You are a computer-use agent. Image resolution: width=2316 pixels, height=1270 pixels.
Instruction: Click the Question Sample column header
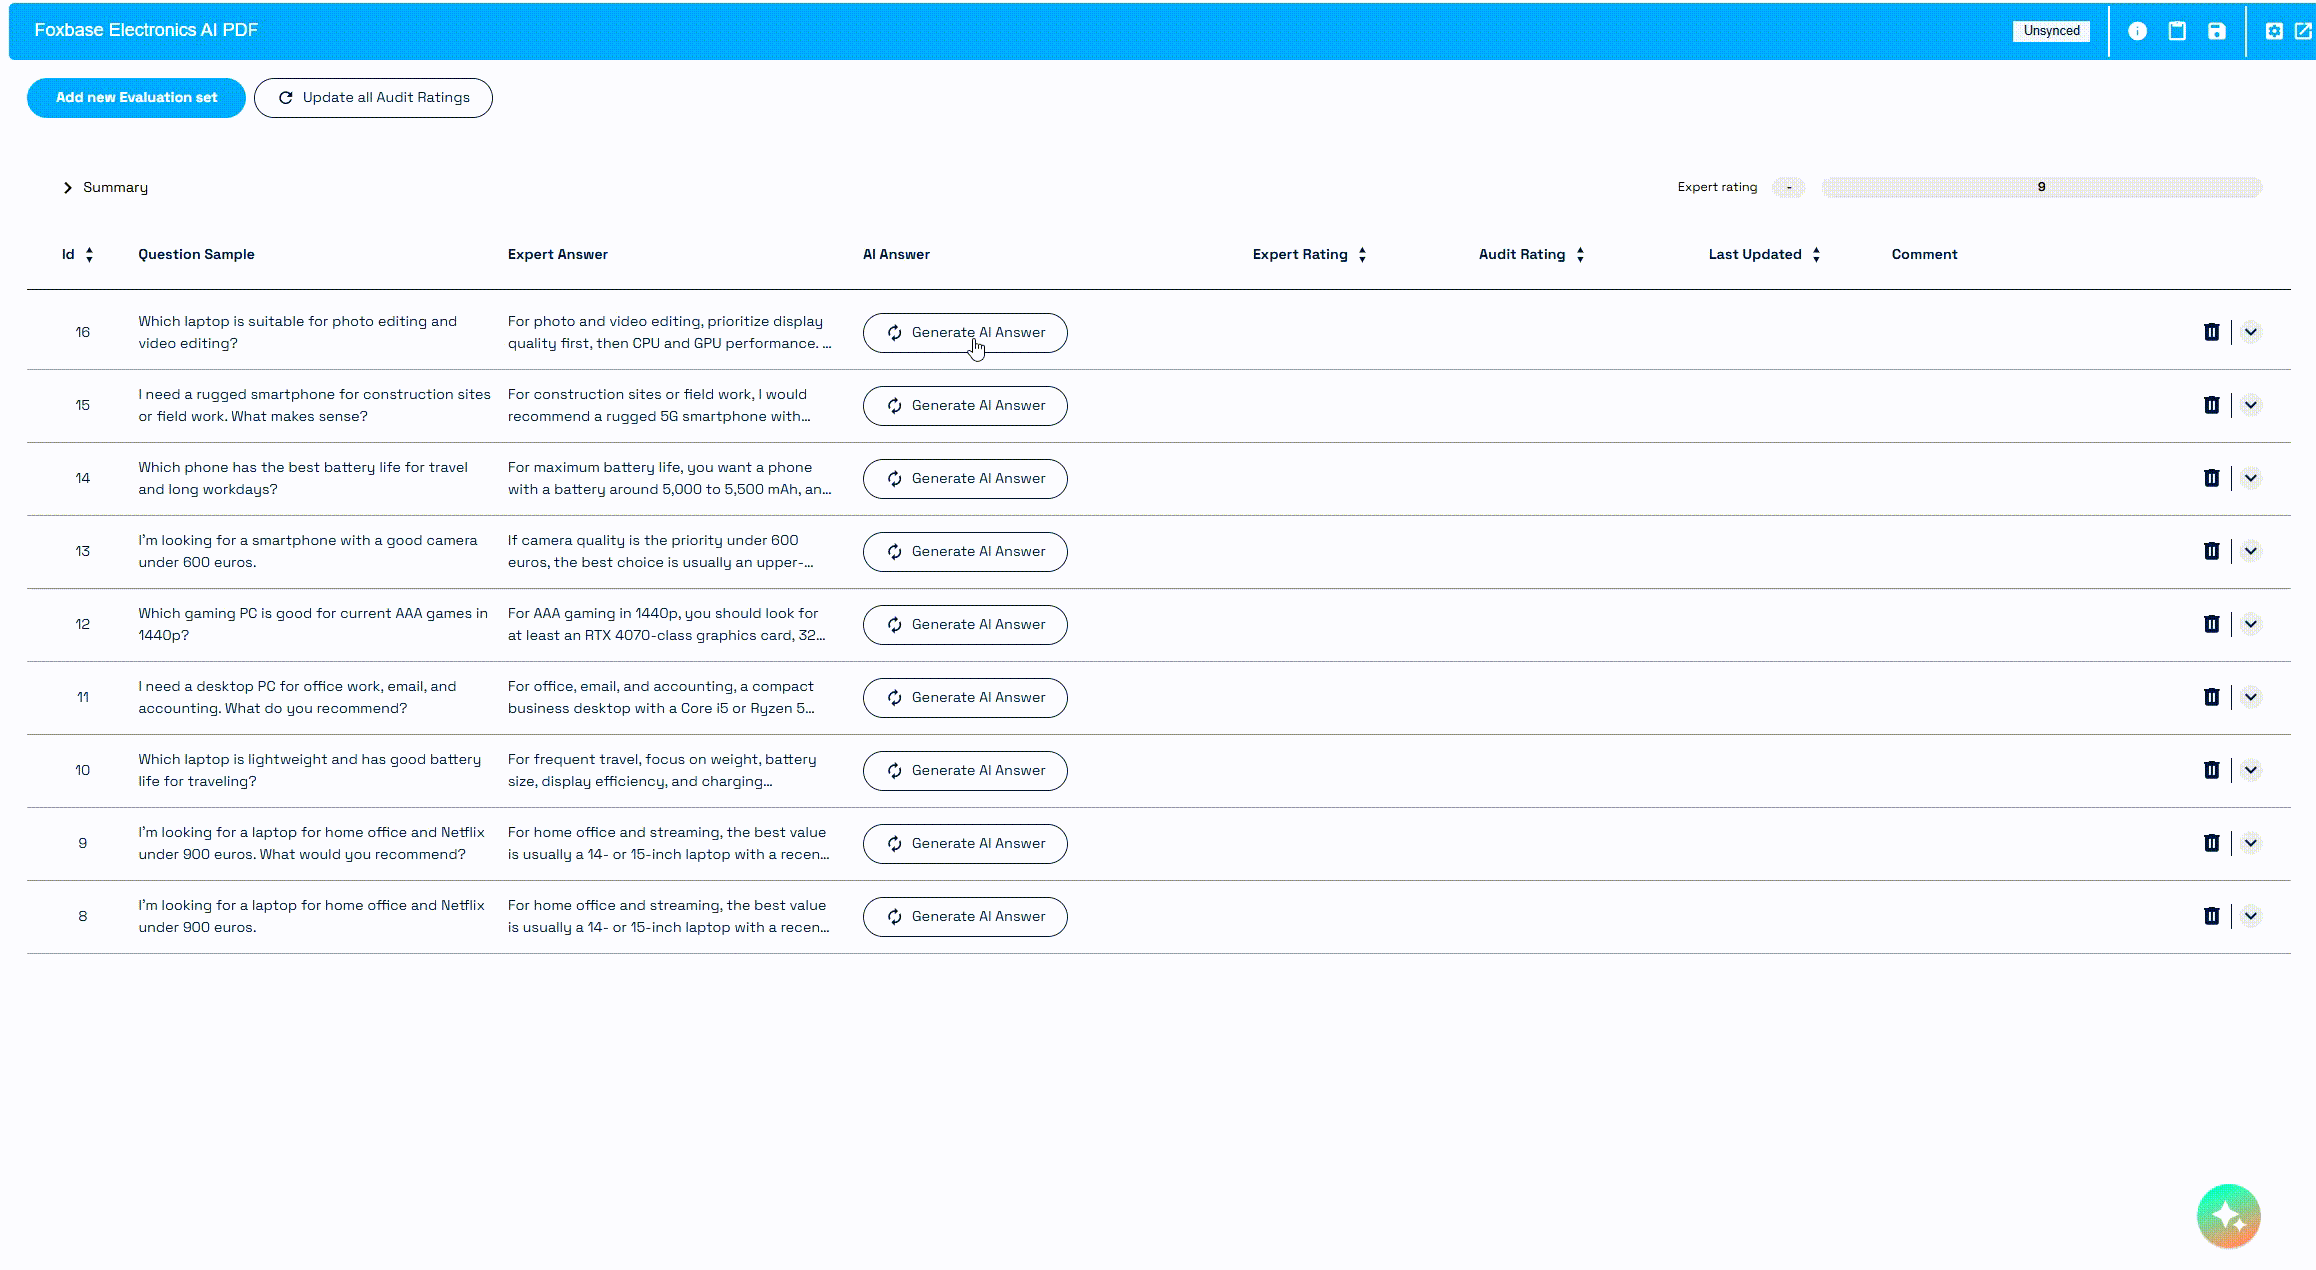pos(196,255)
